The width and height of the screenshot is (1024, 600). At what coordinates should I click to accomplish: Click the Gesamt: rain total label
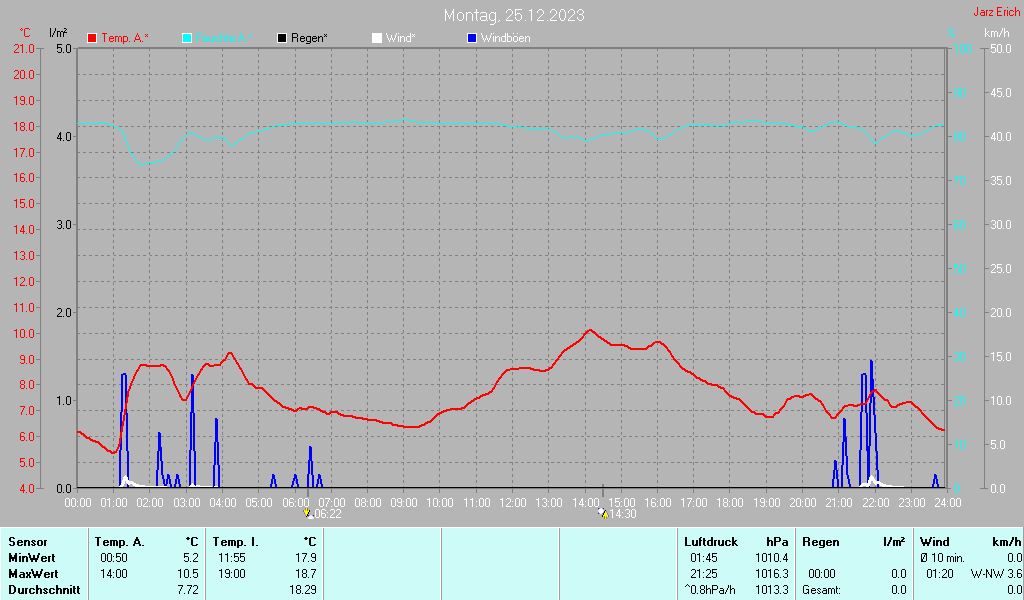[x=822, y=590]
